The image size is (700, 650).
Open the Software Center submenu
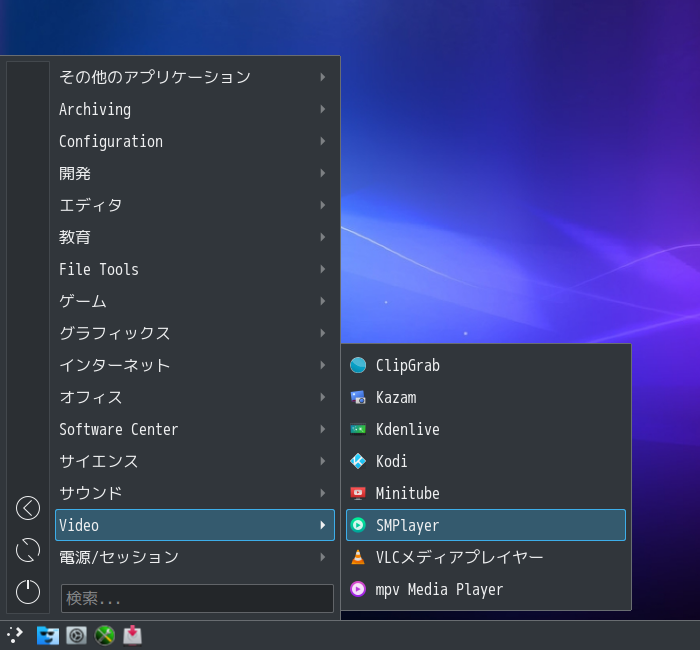[x=195, y=429]
